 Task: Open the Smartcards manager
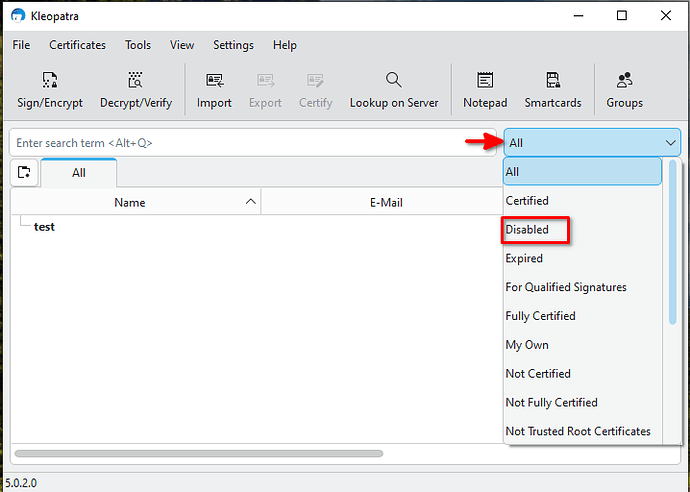pyautogui.click(x=553, y=90)
